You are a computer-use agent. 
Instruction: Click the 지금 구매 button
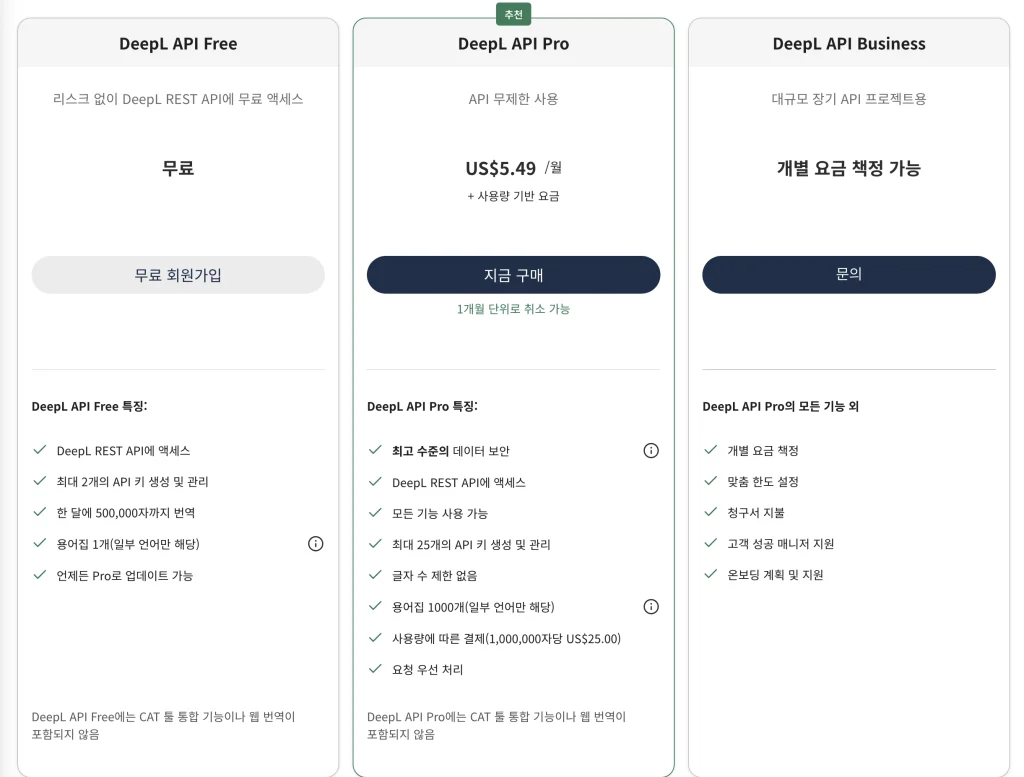tap(513, 275)
